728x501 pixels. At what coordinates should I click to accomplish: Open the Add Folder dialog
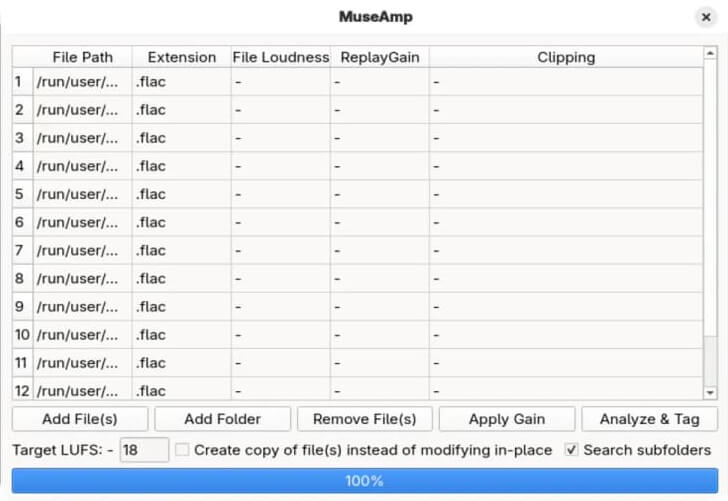coord(222,419)
